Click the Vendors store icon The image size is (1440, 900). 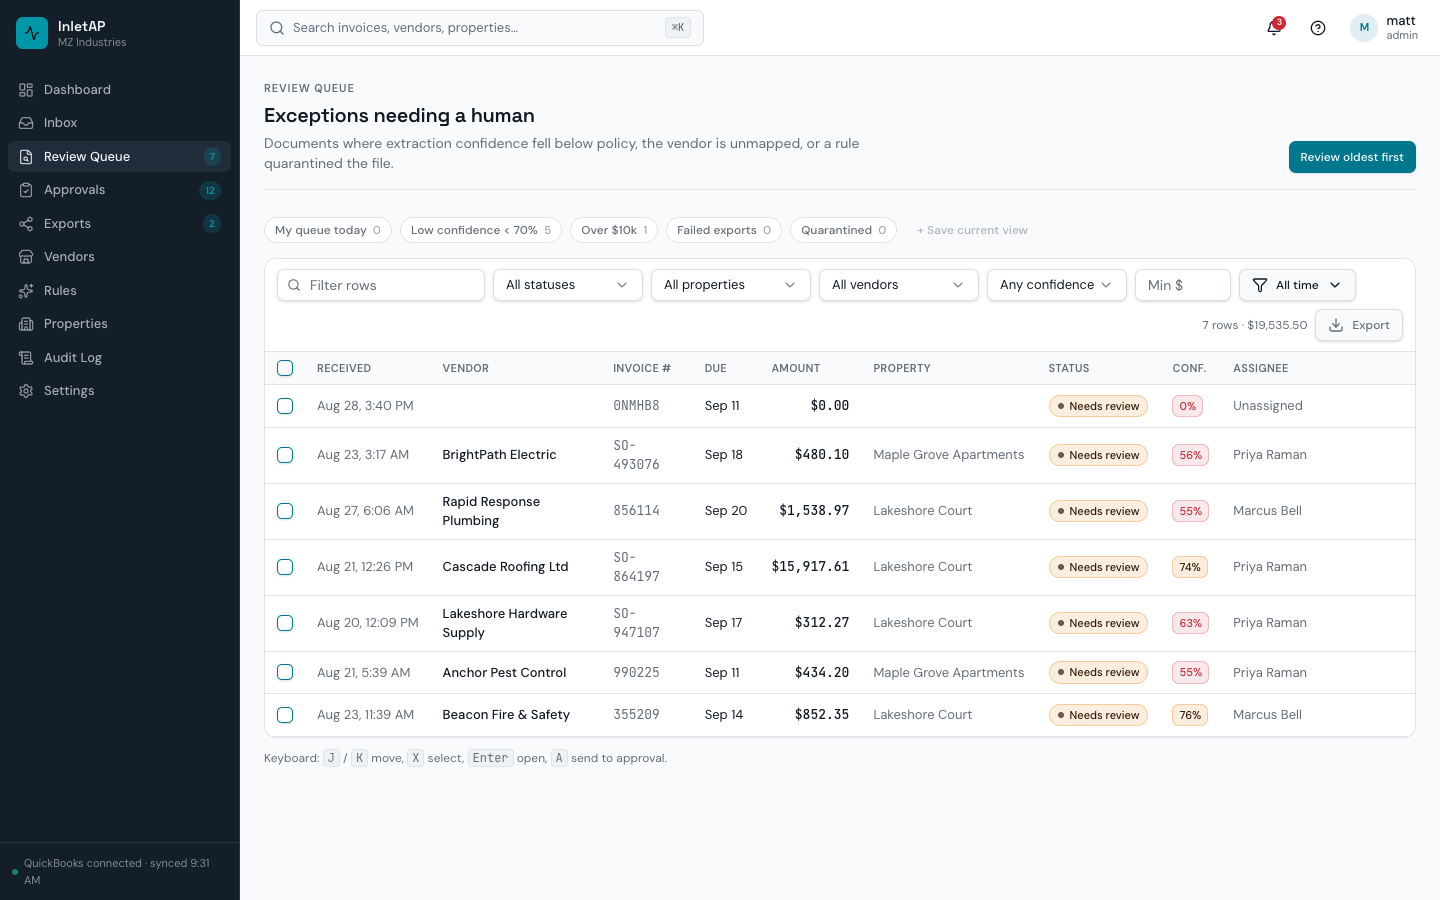26,257
